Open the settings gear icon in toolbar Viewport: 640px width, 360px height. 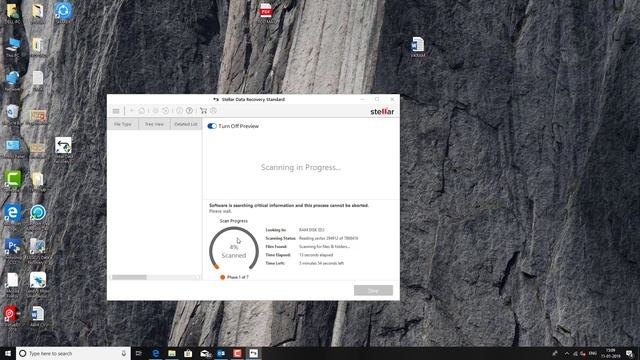coord(156,111)
